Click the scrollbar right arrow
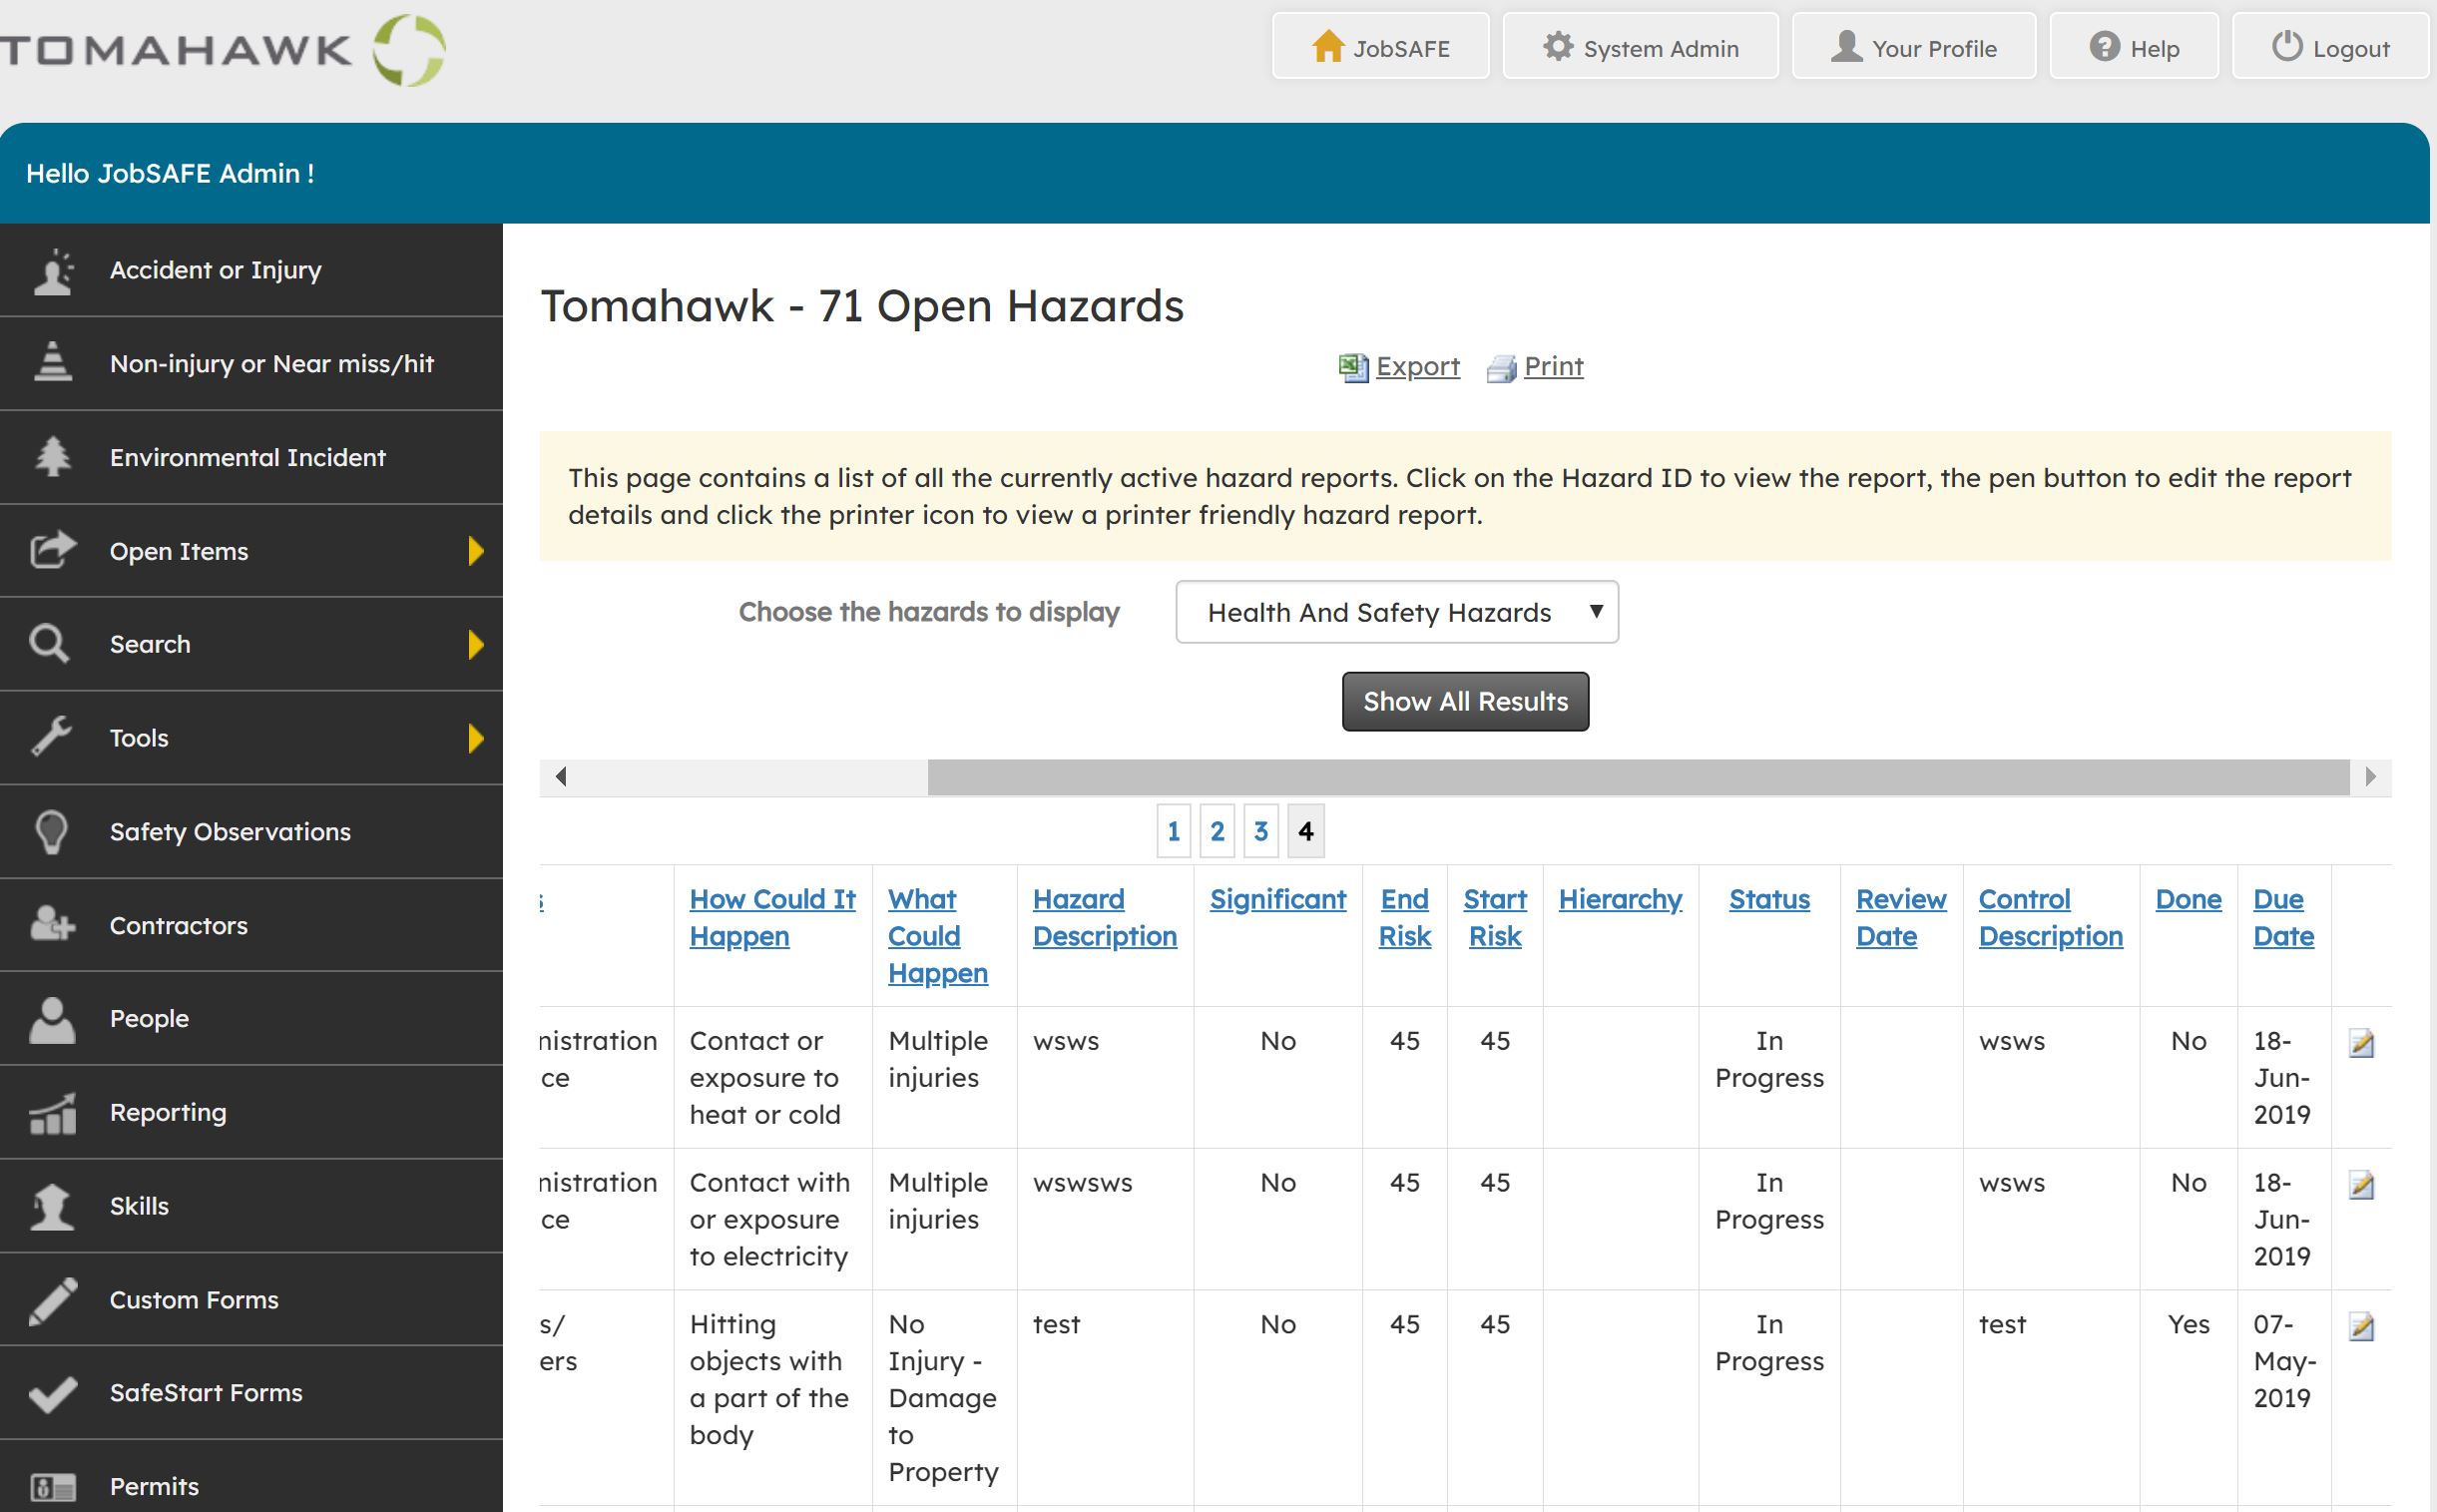2437x1512 pixels. coord(2370,777)
